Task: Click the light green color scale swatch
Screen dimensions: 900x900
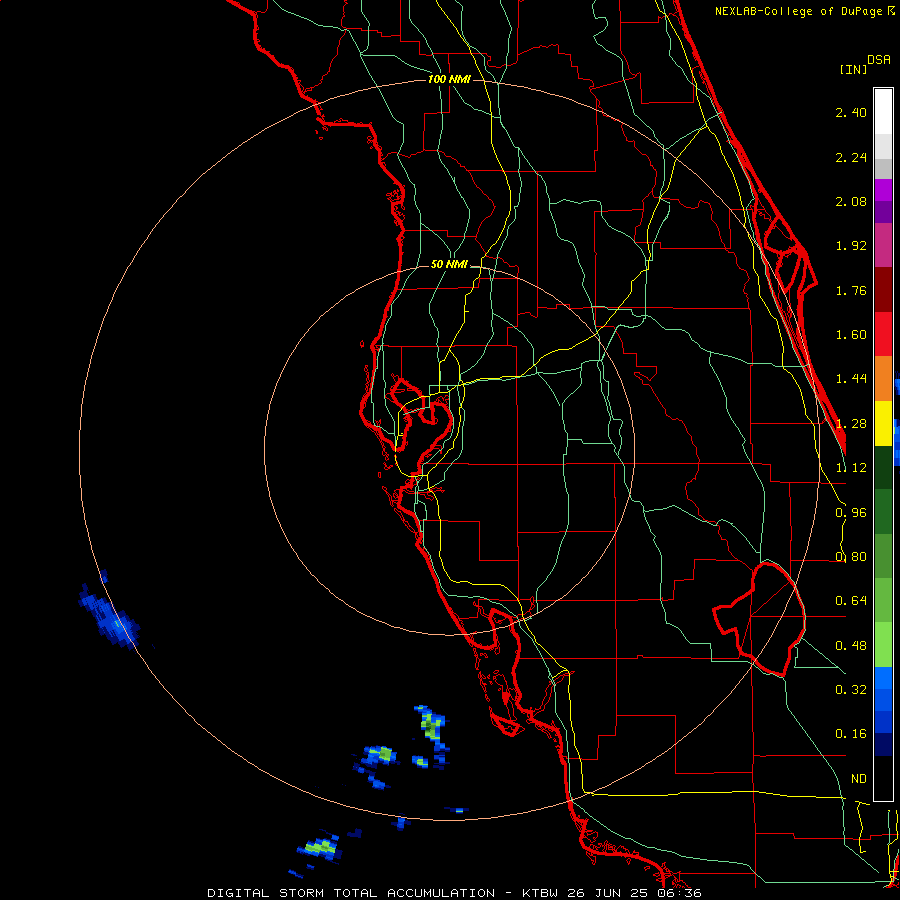Action: [x=883, y=645]
